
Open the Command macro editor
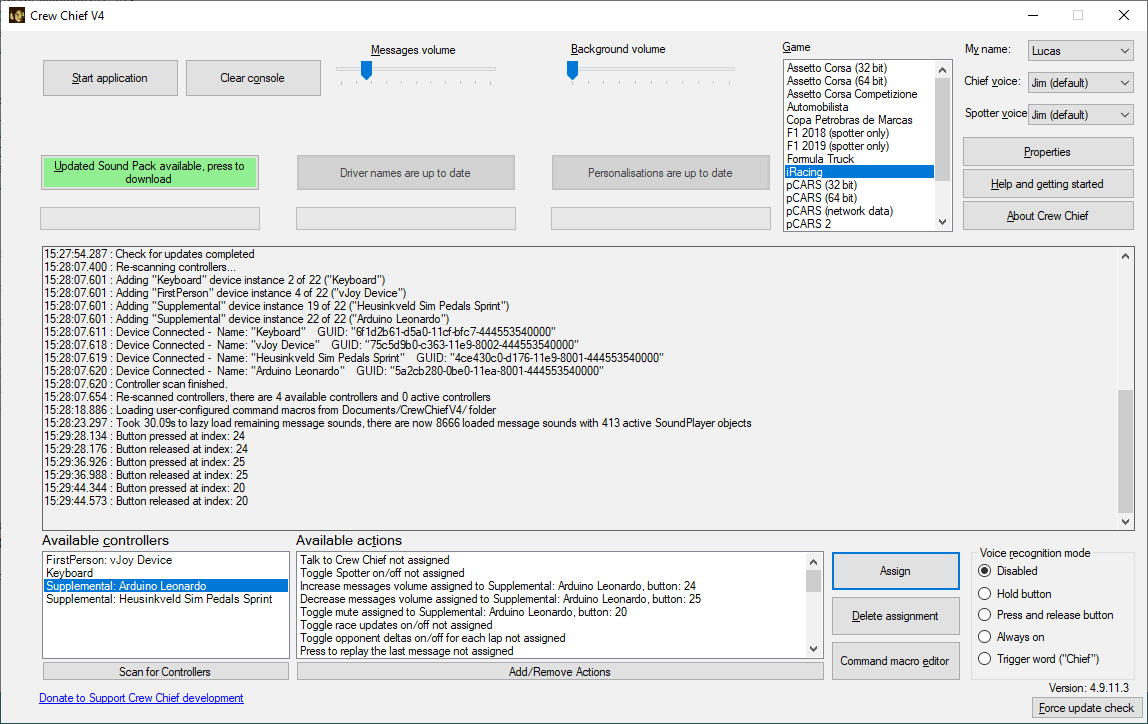tap(895, 661)
